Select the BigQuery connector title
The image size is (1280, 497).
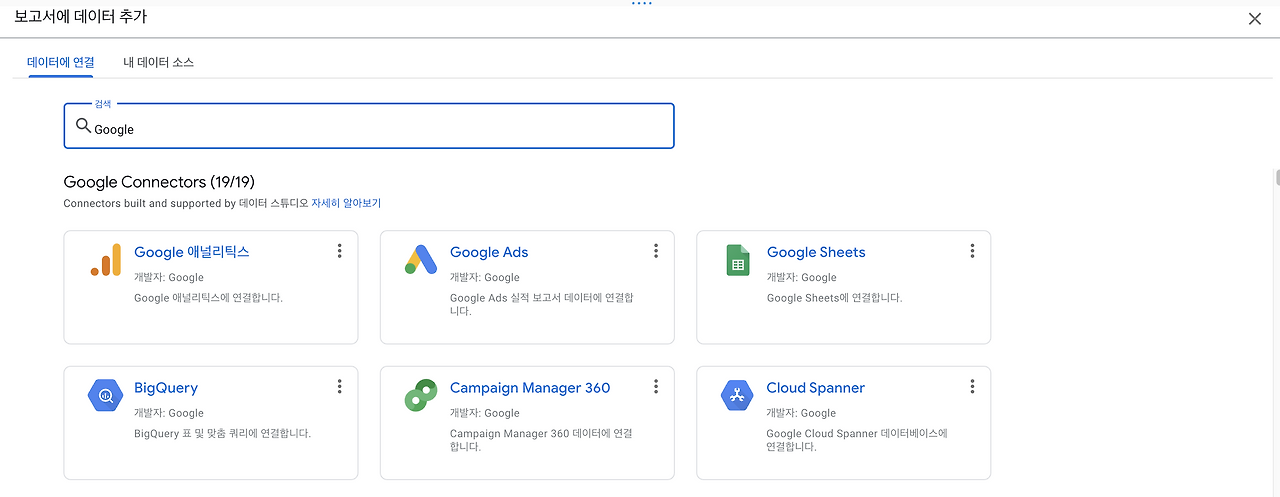166,388
